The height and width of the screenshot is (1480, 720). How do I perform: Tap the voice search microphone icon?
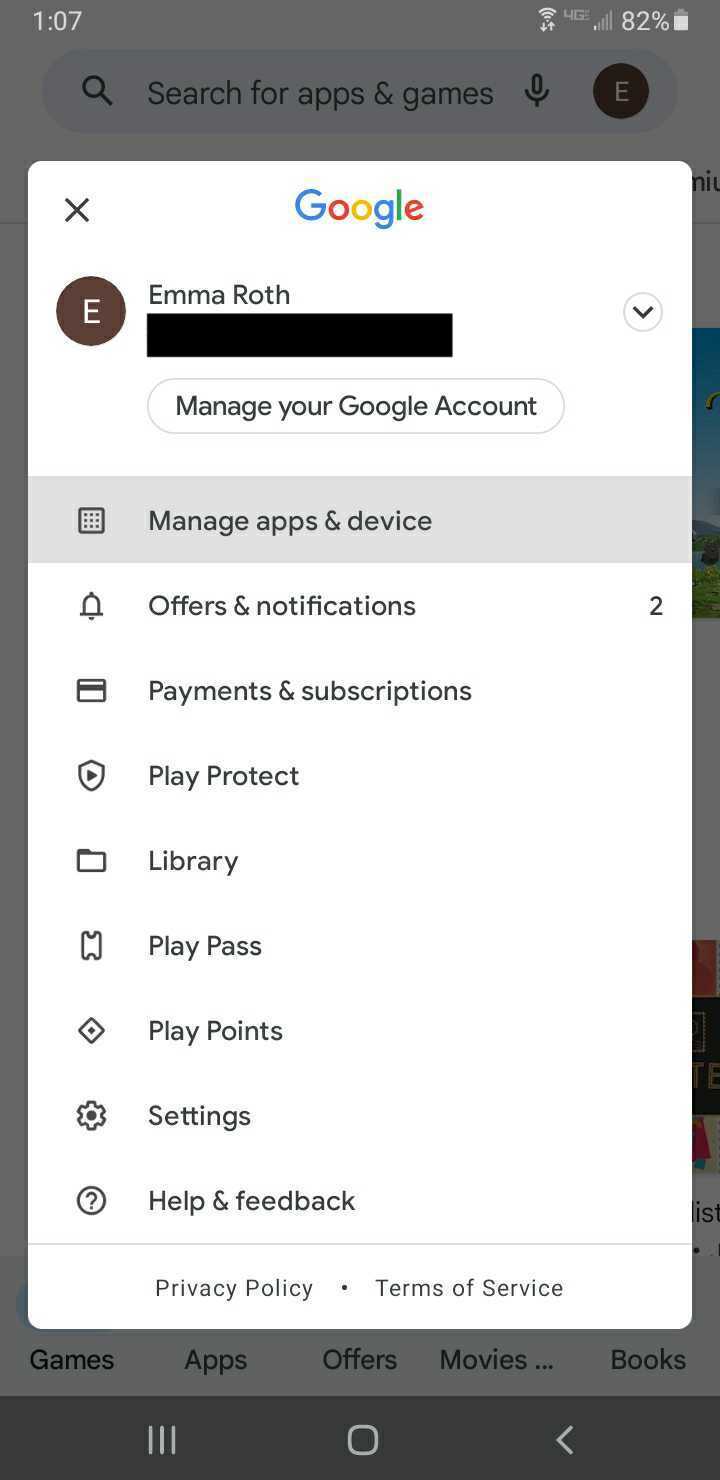click(x=537, y=92)
